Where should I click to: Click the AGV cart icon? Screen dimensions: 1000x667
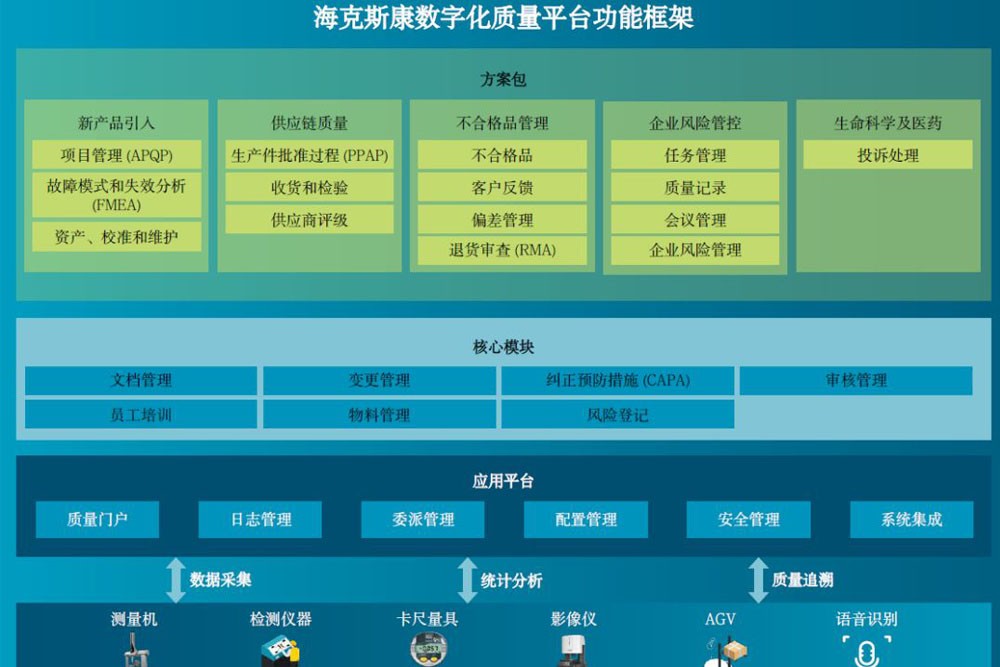[724, 652]
